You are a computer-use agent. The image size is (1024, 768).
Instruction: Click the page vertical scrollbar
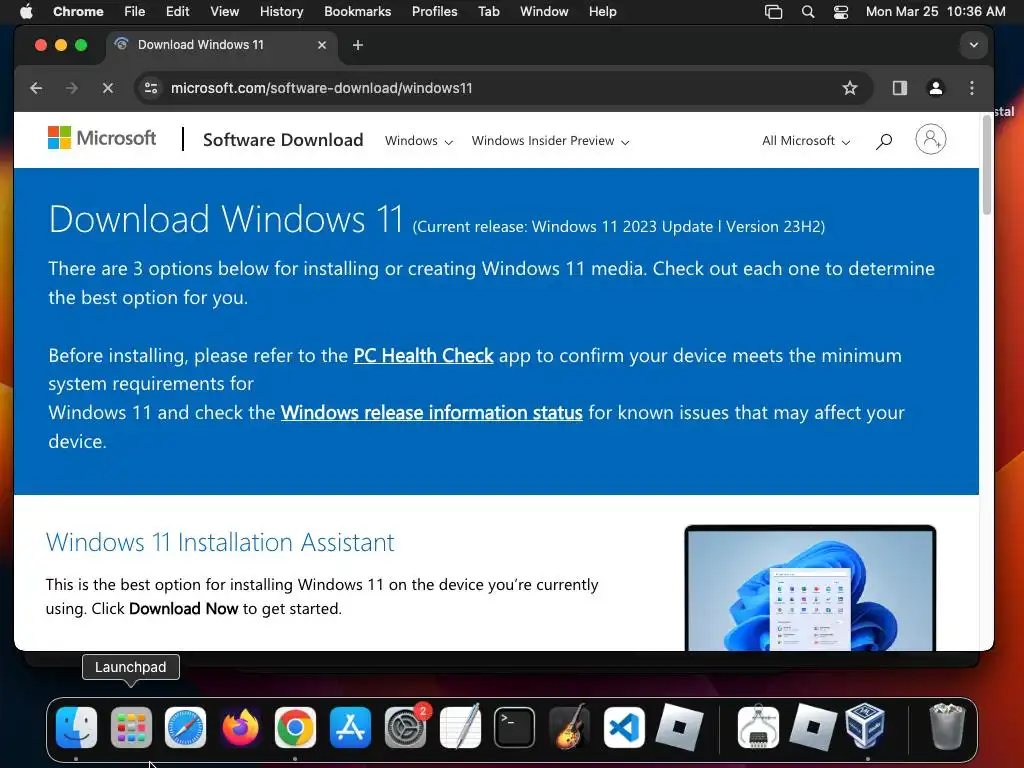tap(986, 165)
